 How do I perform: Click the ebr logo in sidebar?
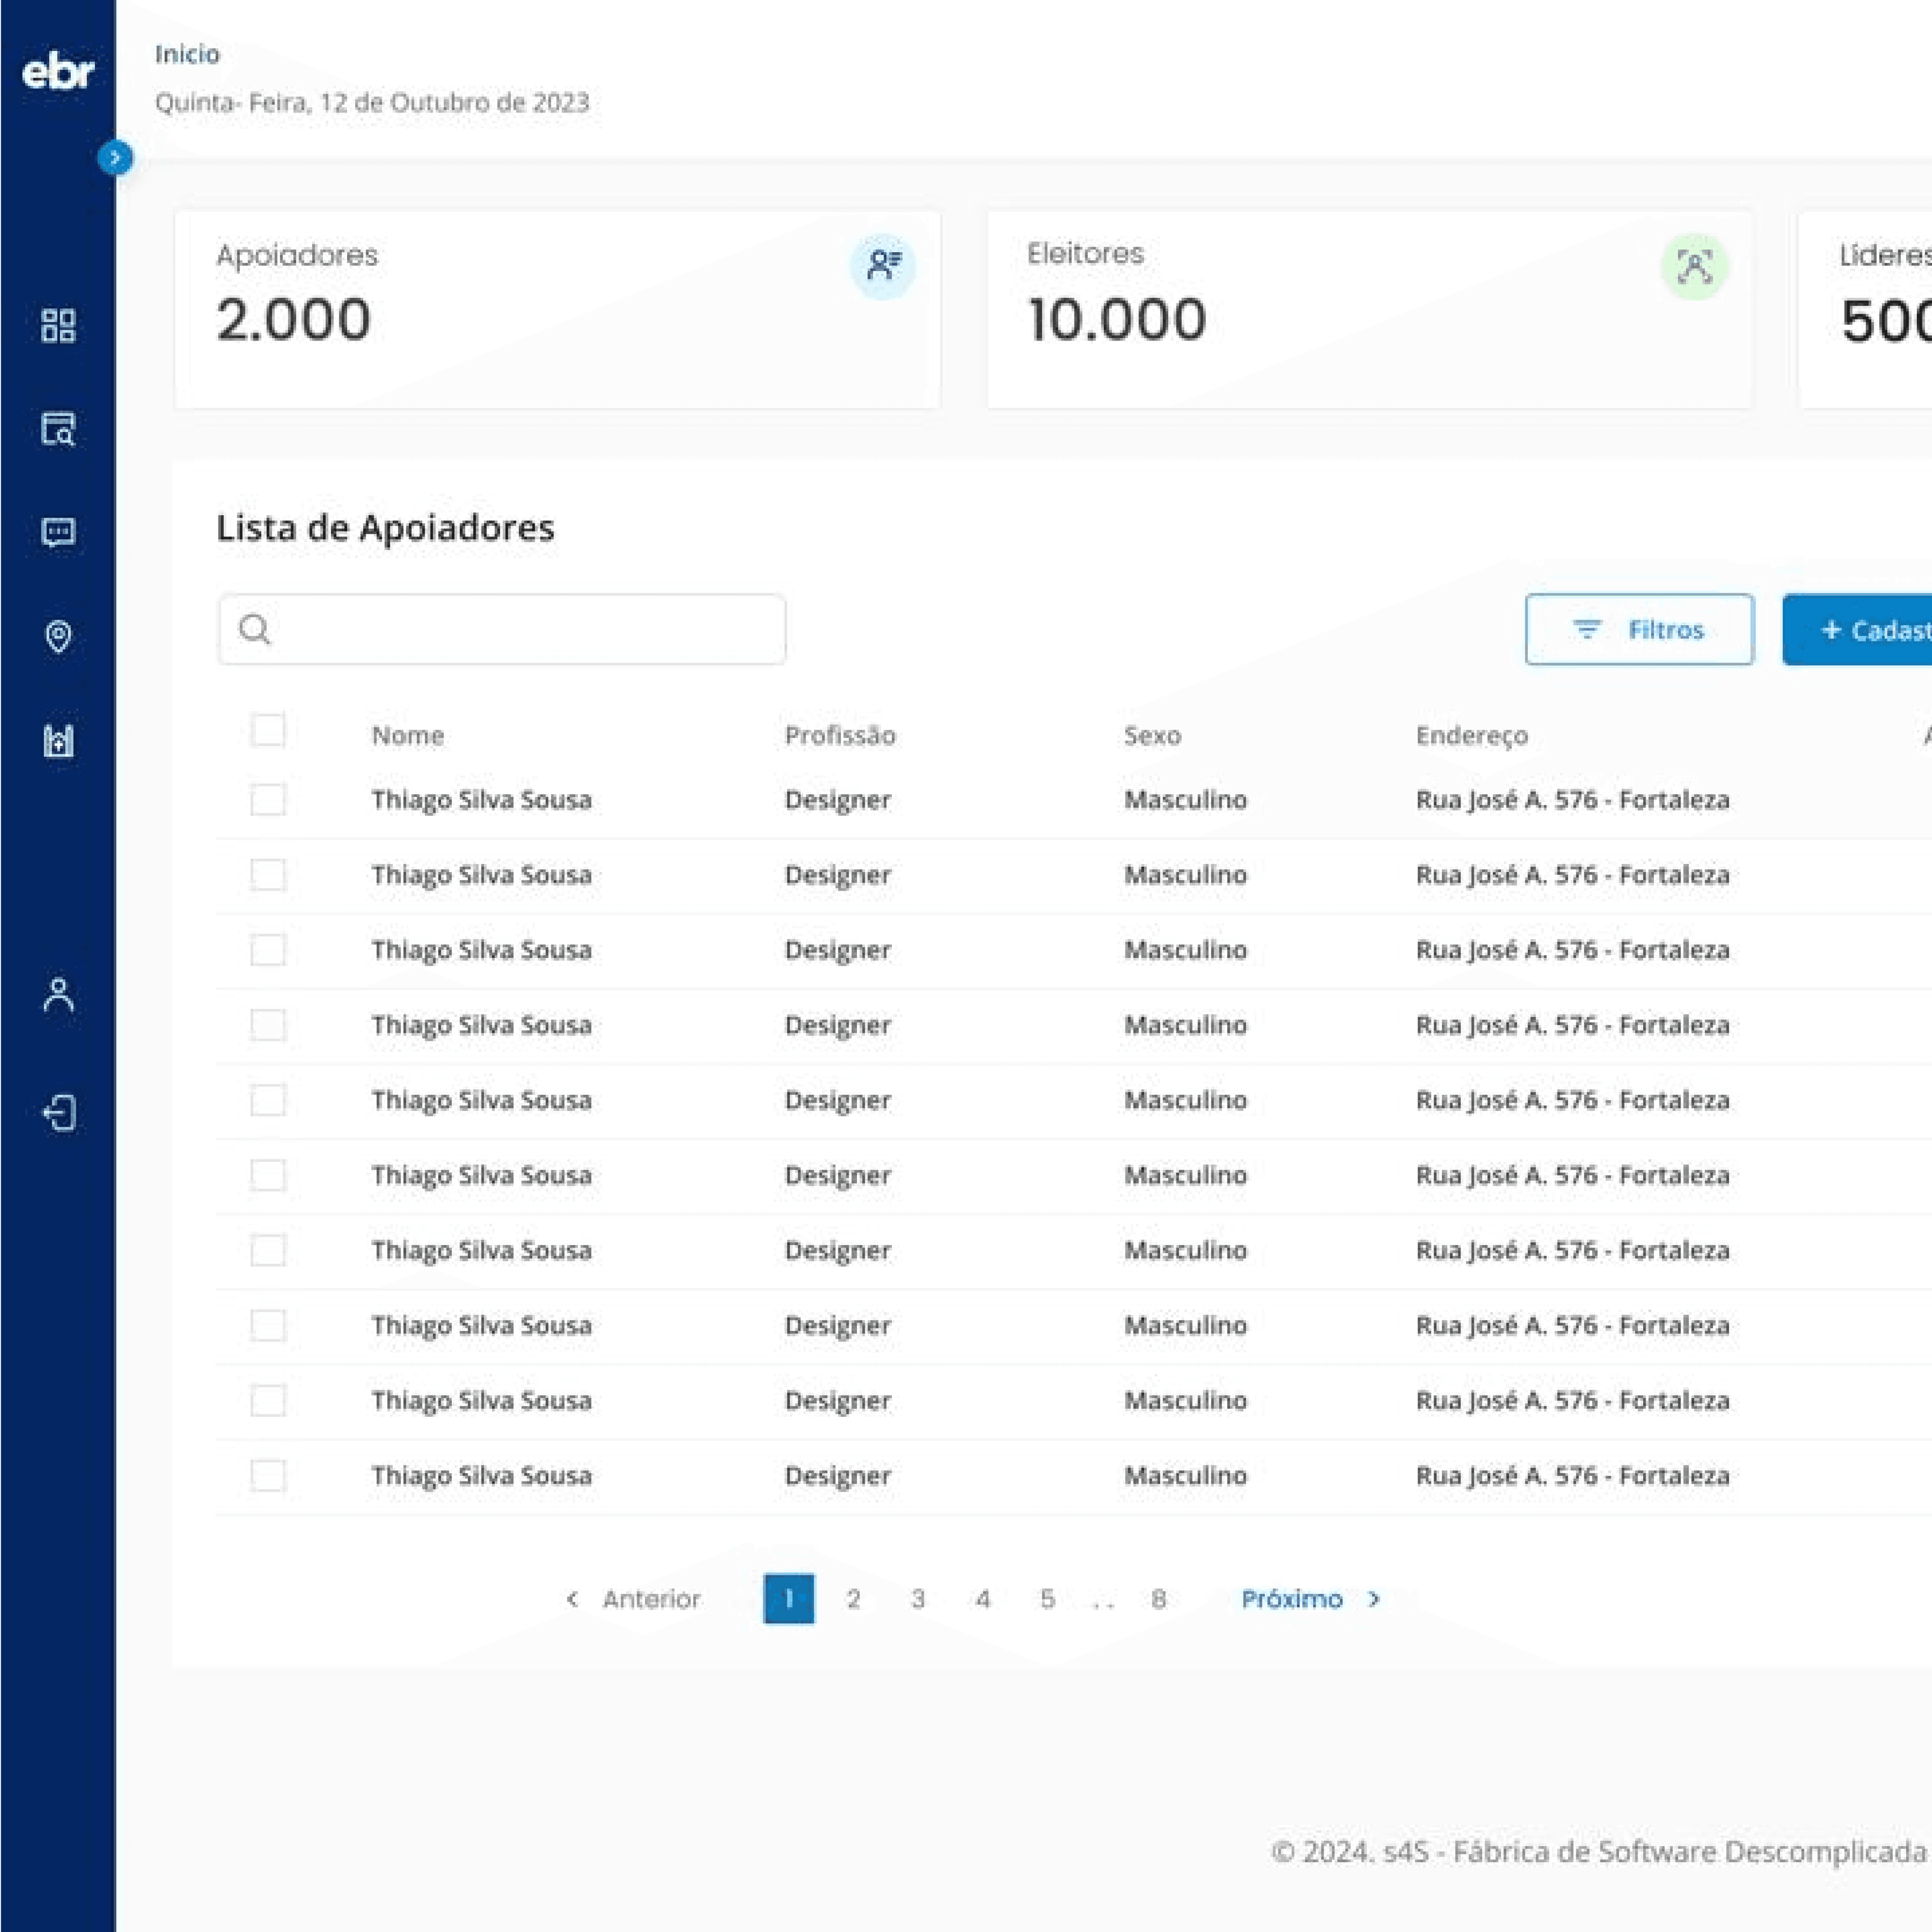tap(58, 72)
